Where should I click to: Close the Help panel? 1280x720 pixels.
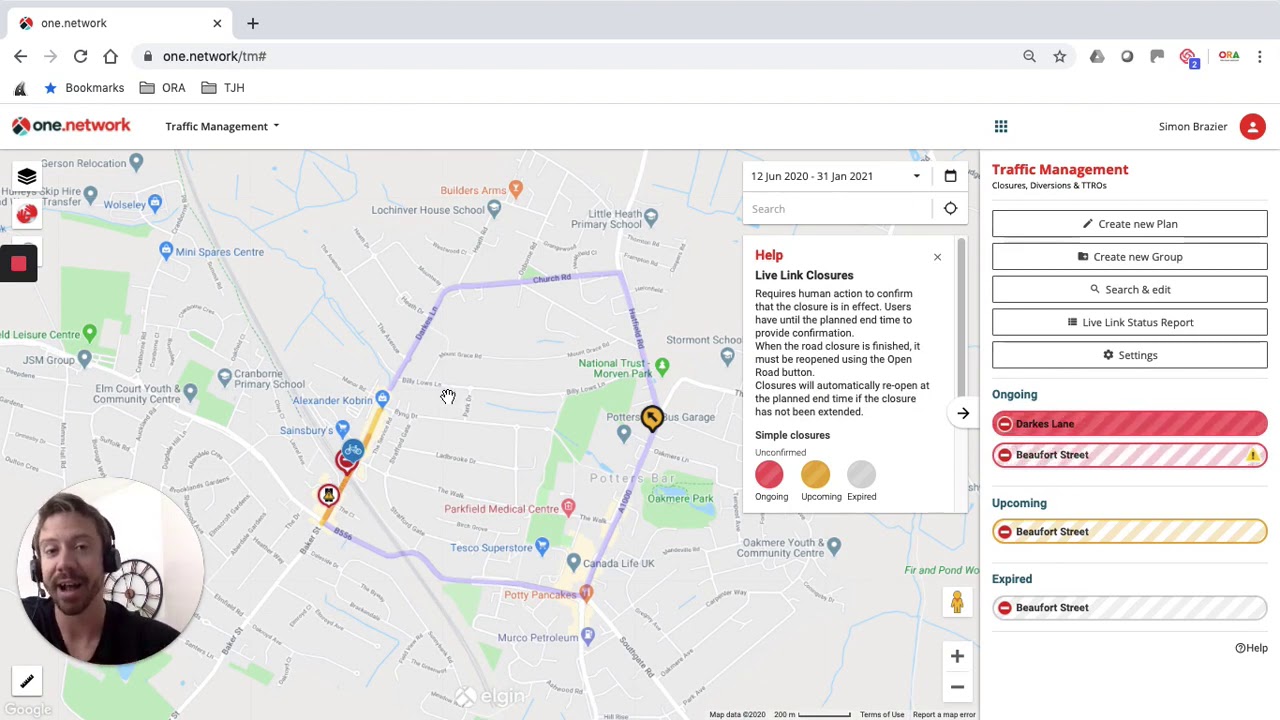point(937,257)
